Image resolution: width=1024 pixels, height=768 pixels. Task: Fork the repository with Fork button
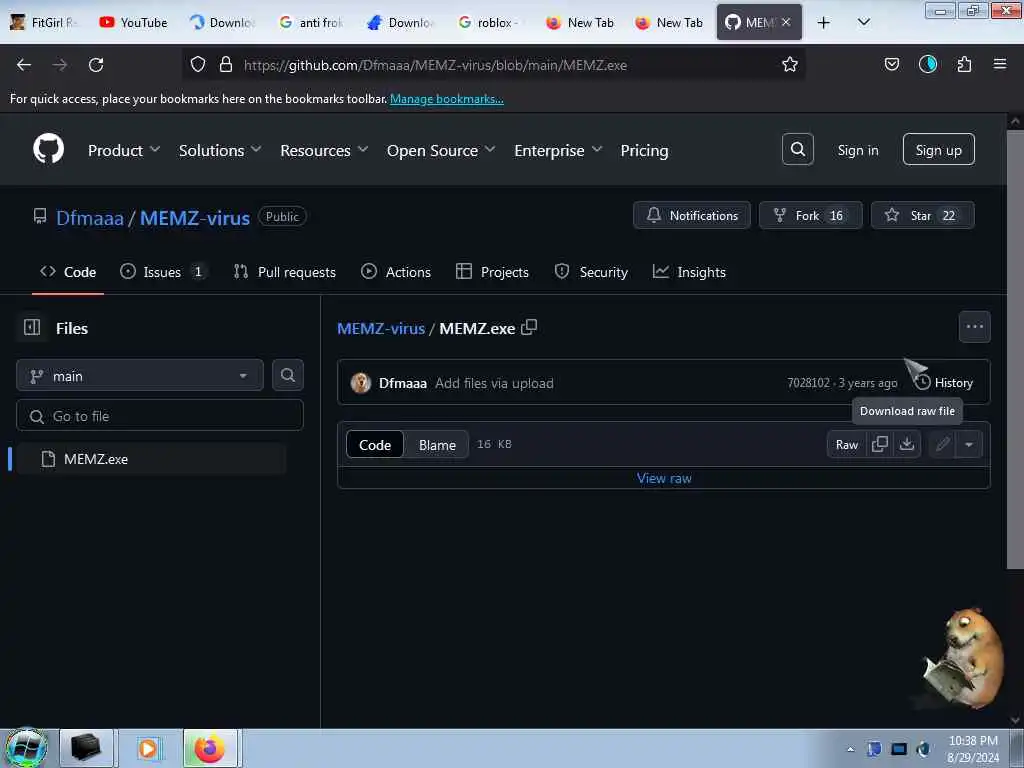[810, 215]
